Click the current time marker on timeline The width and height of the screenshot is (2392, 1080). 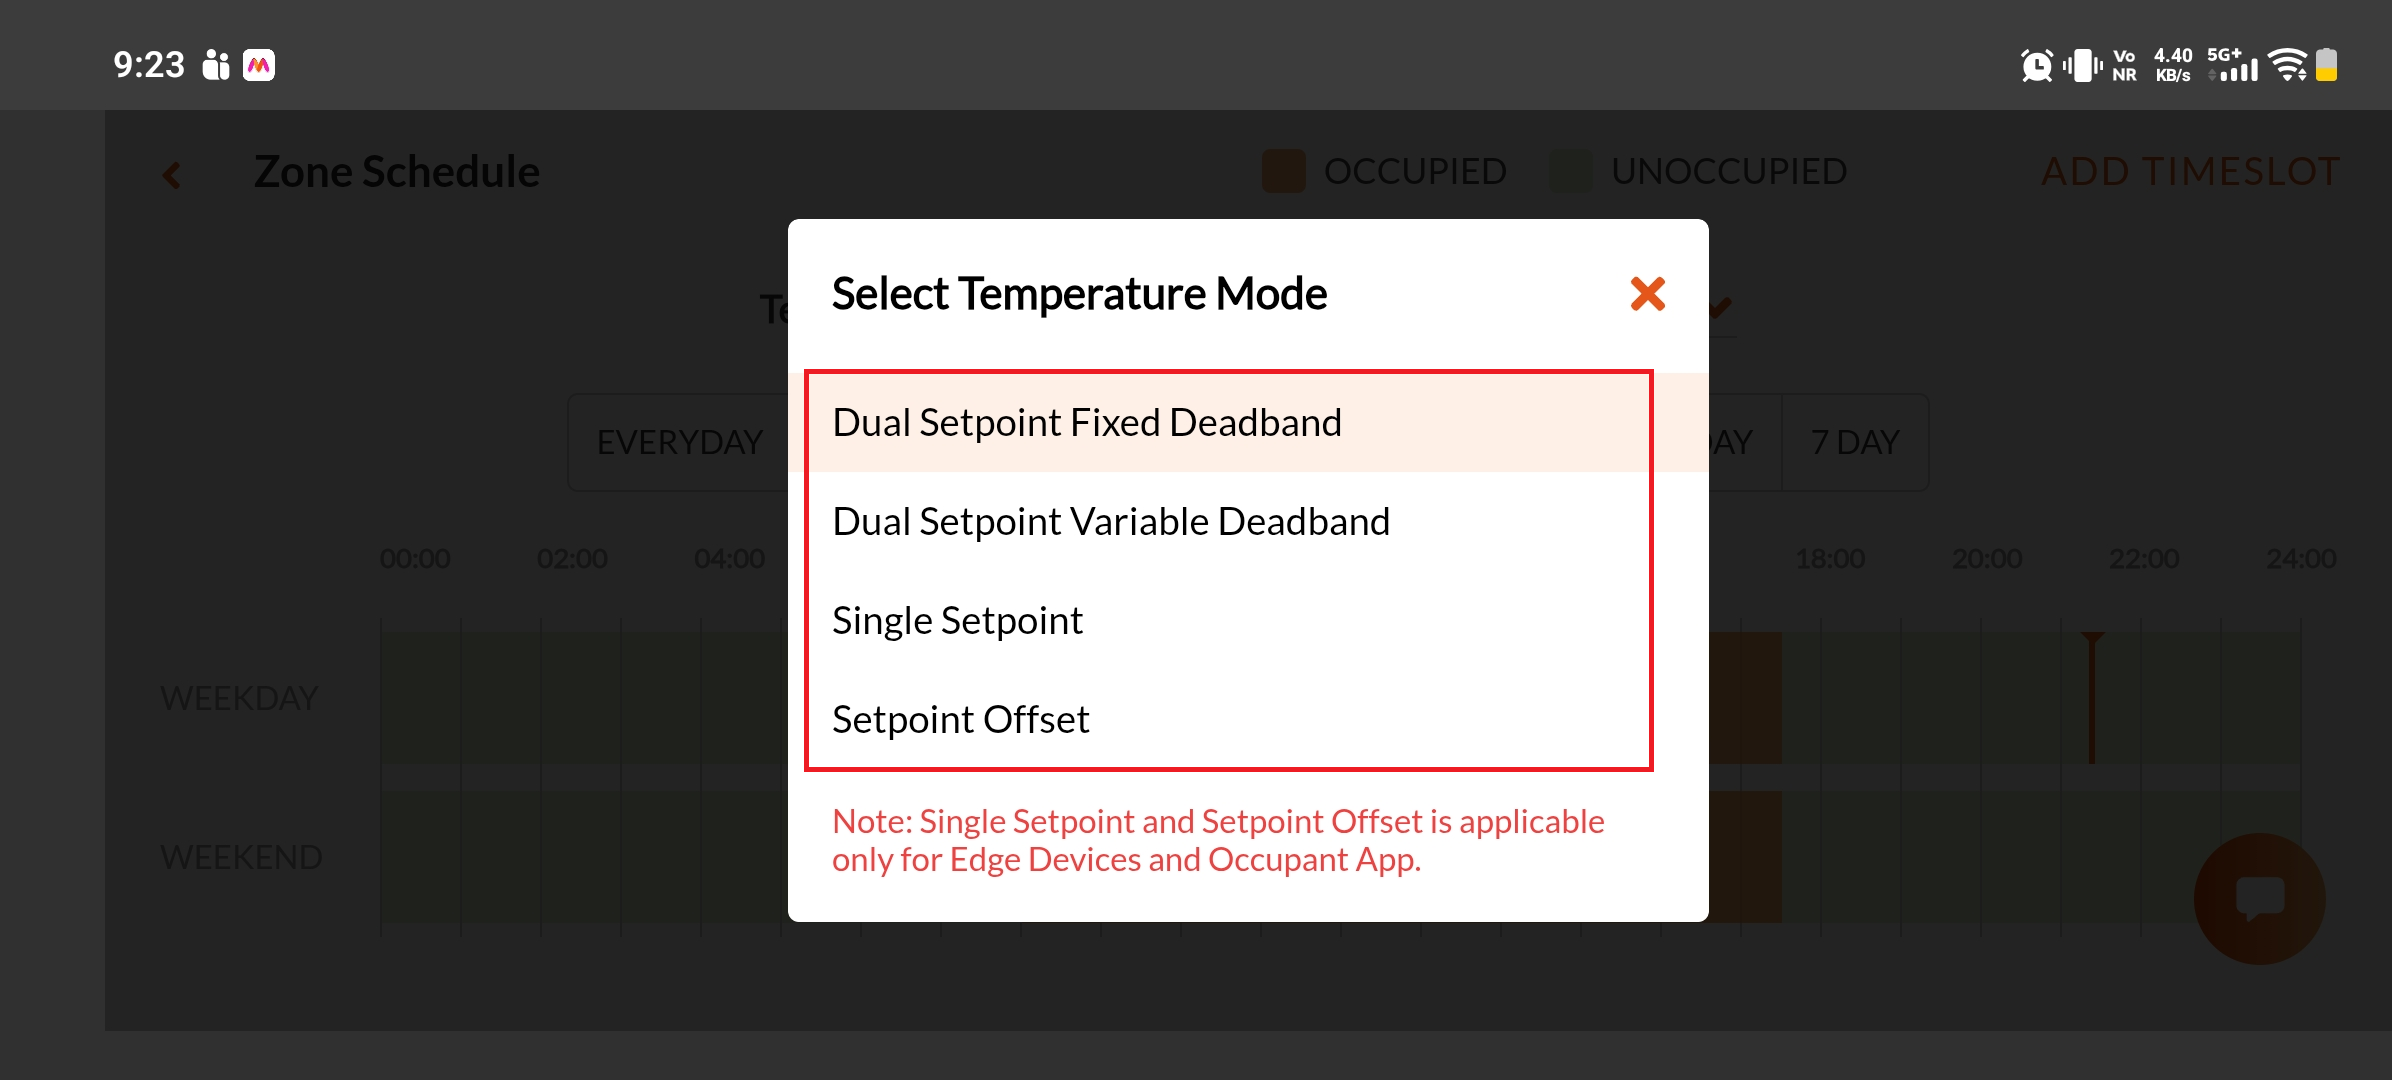coord(2092,697)
